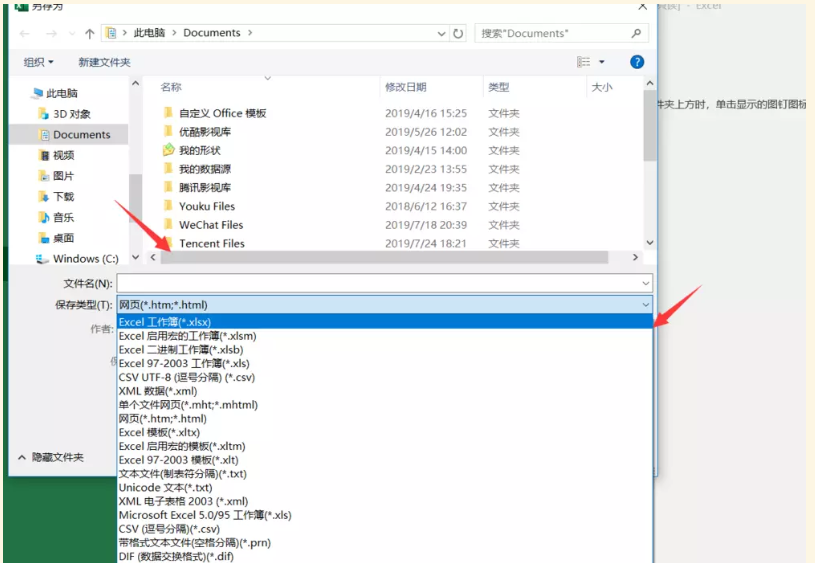Open the view options dropdown arrow
This screenshot has width=815, height=563.
click(602, 62)
